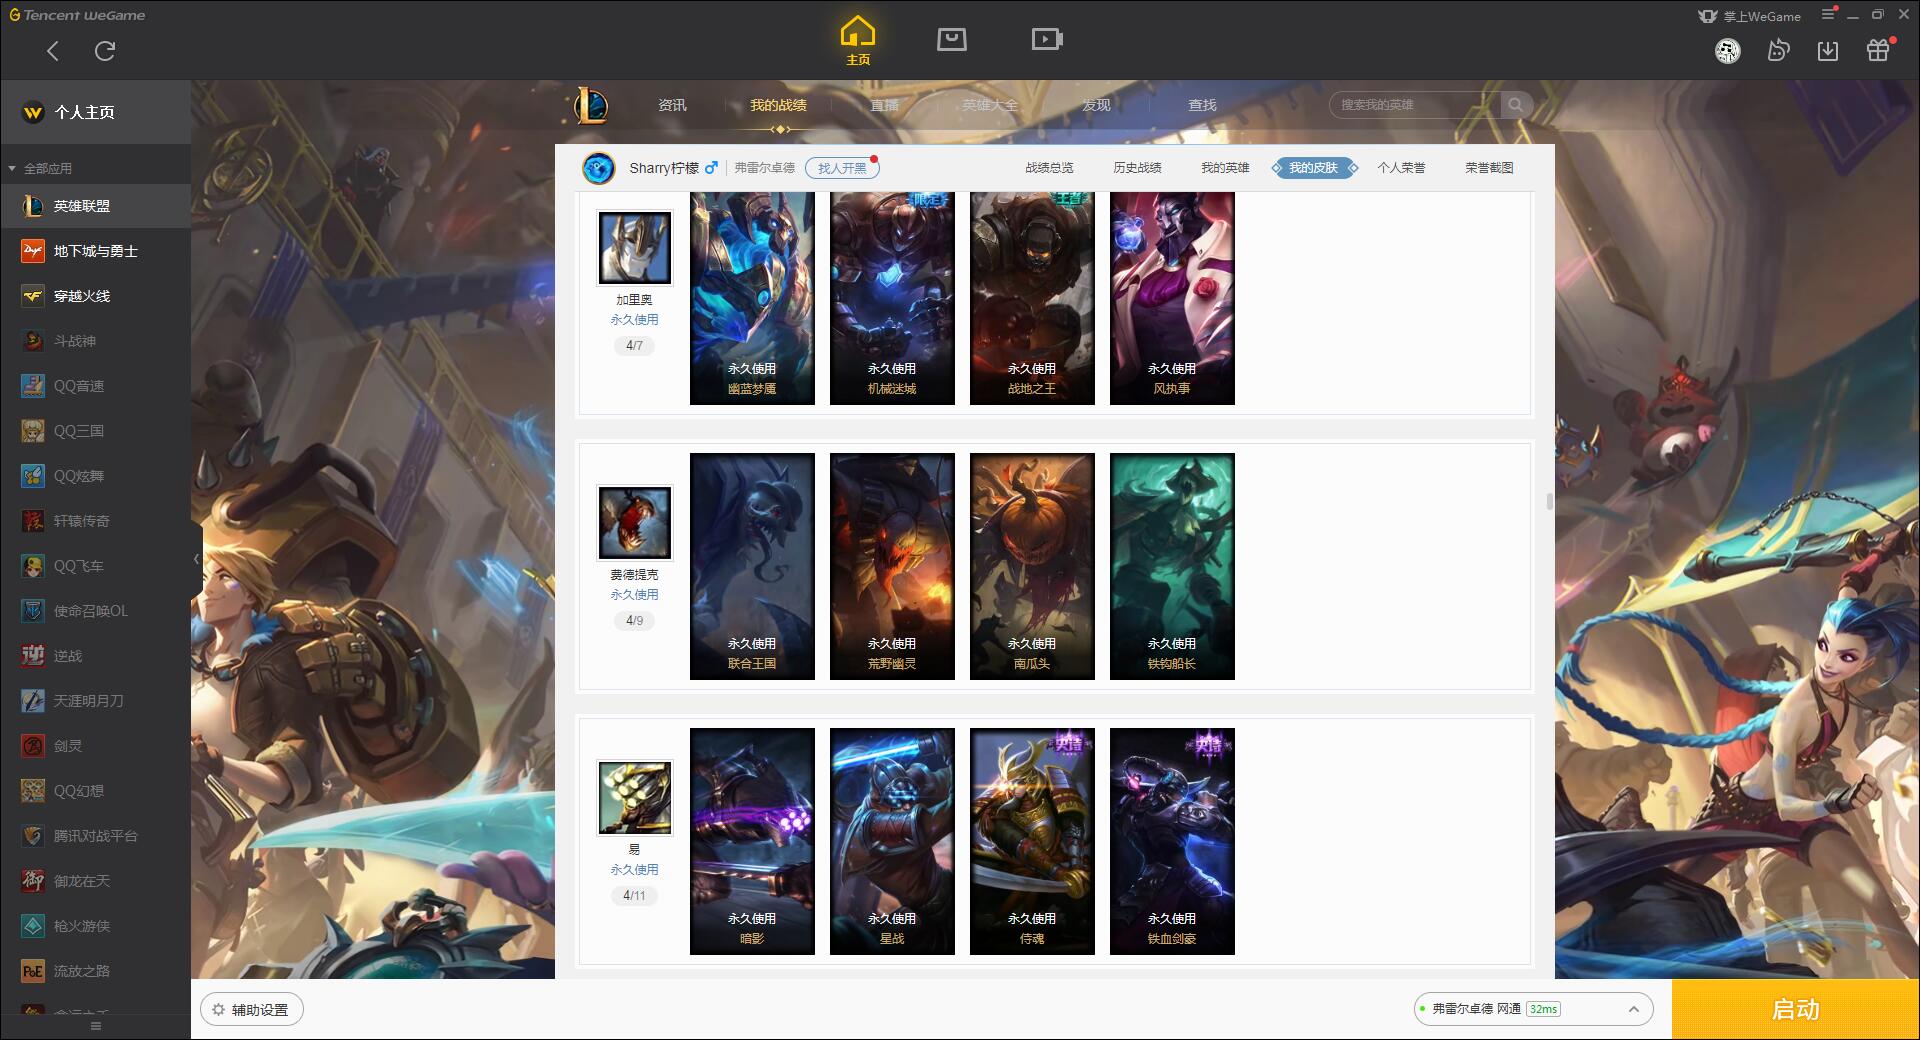
Task: Click the 费德提克 champion portrait
Action: coord(634,523)
